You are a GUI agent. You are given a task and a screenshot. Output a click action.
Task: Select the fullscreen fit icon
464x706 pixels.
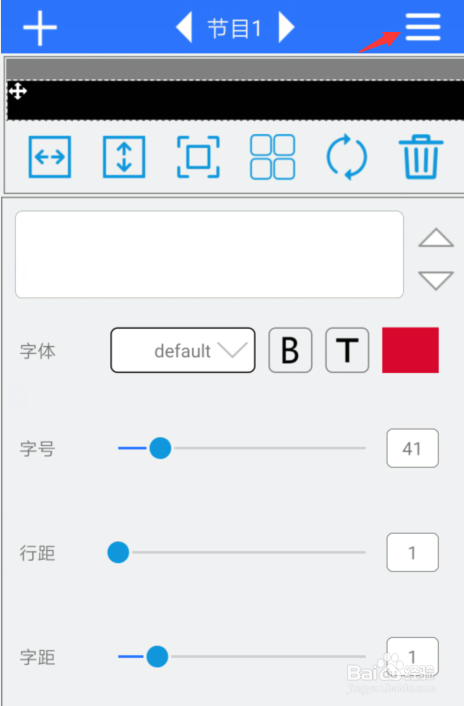pos(198,157)
